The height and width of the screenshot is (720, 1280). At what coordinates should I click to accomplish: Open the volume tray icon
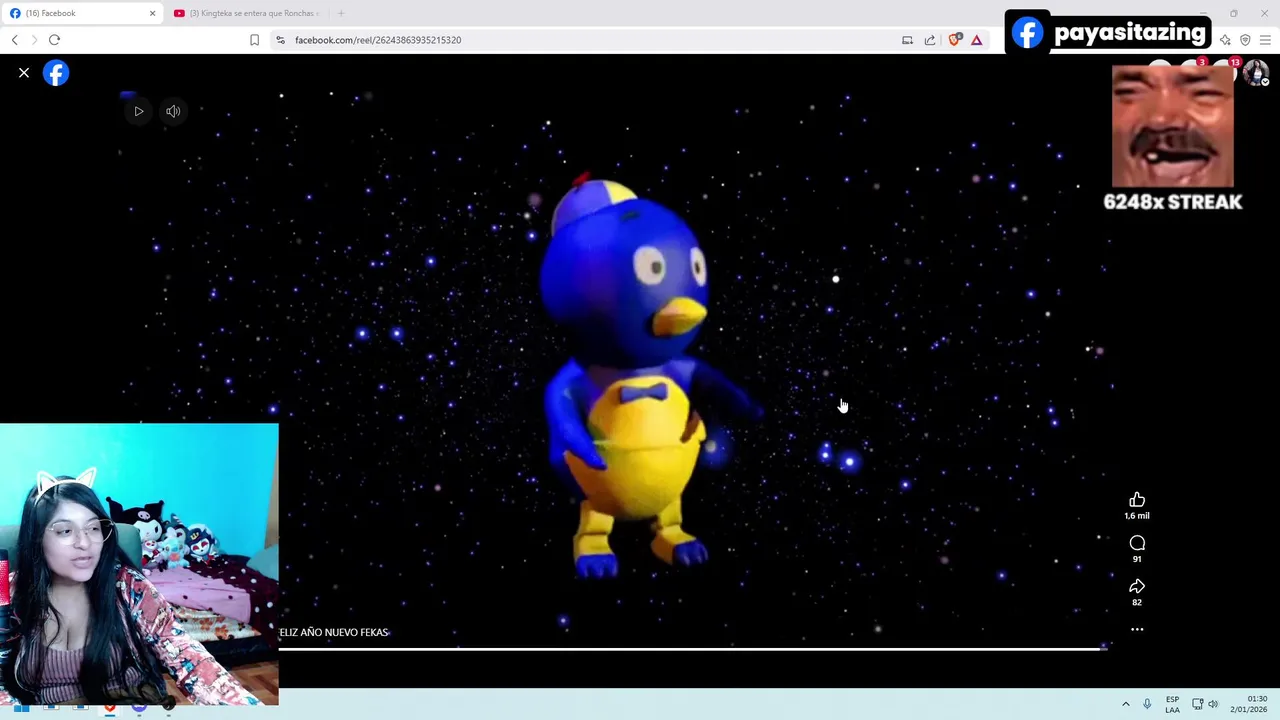coord(1213,704)
